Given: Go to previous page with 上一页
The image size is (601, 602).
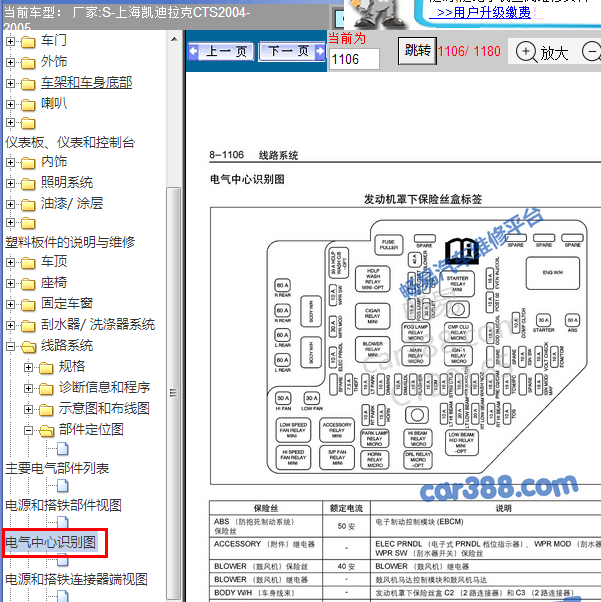Looking at the screenshot, I should [221, 51].
